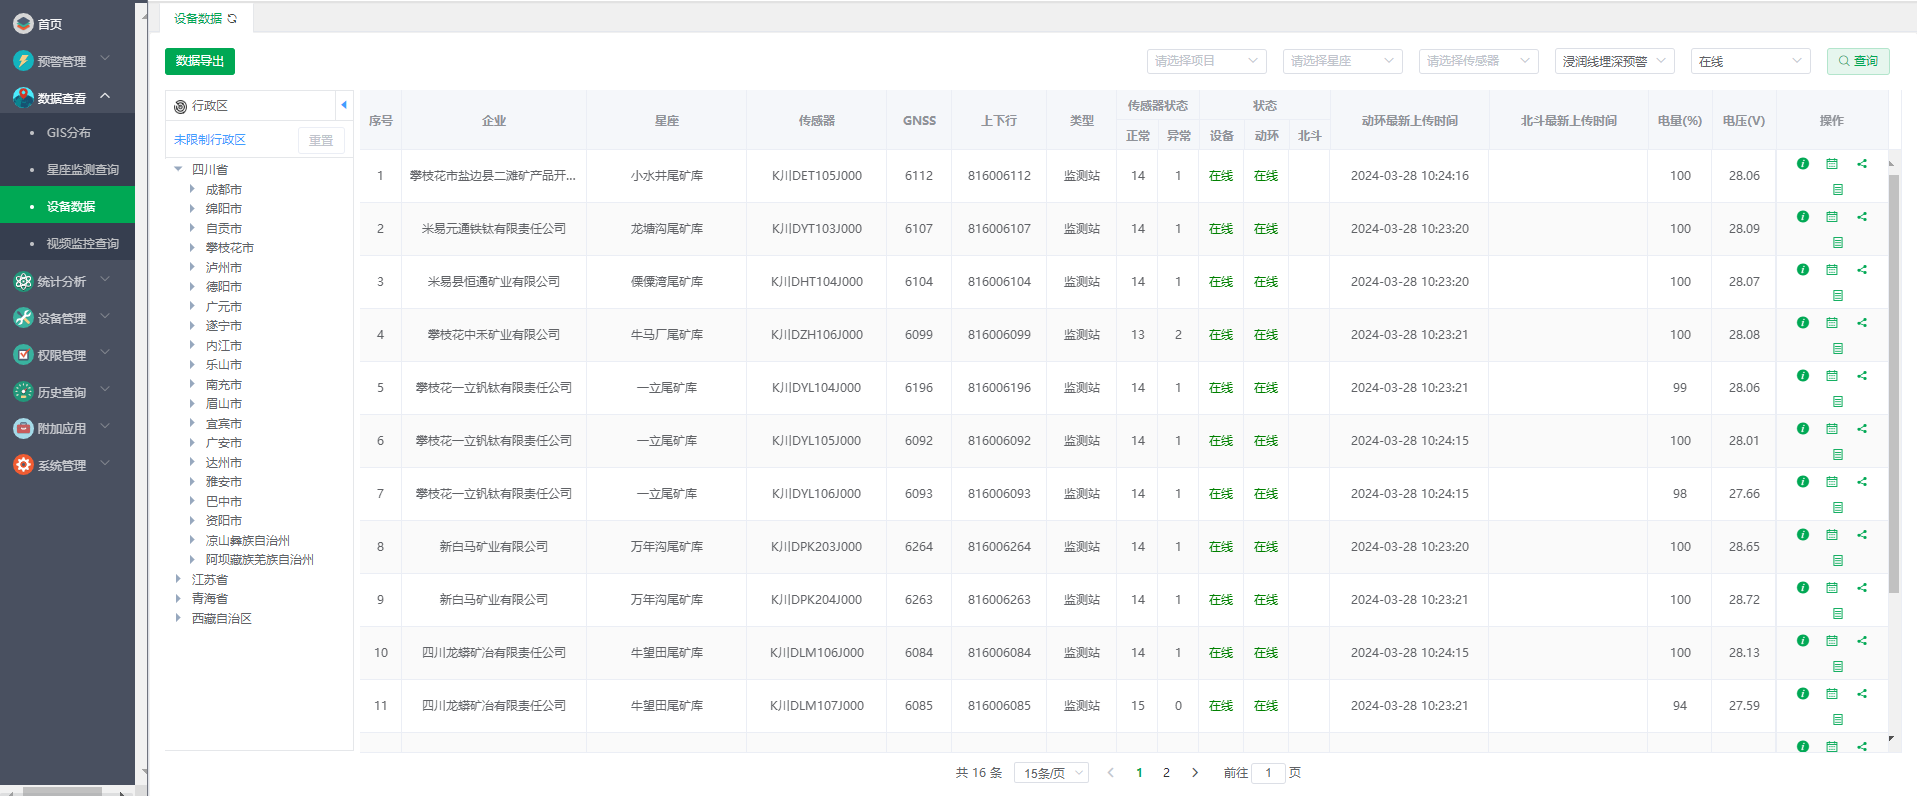Screen dimensions: 1917x796
Task: Click the 重置 reset button
Action: click(x=321, y=140)
